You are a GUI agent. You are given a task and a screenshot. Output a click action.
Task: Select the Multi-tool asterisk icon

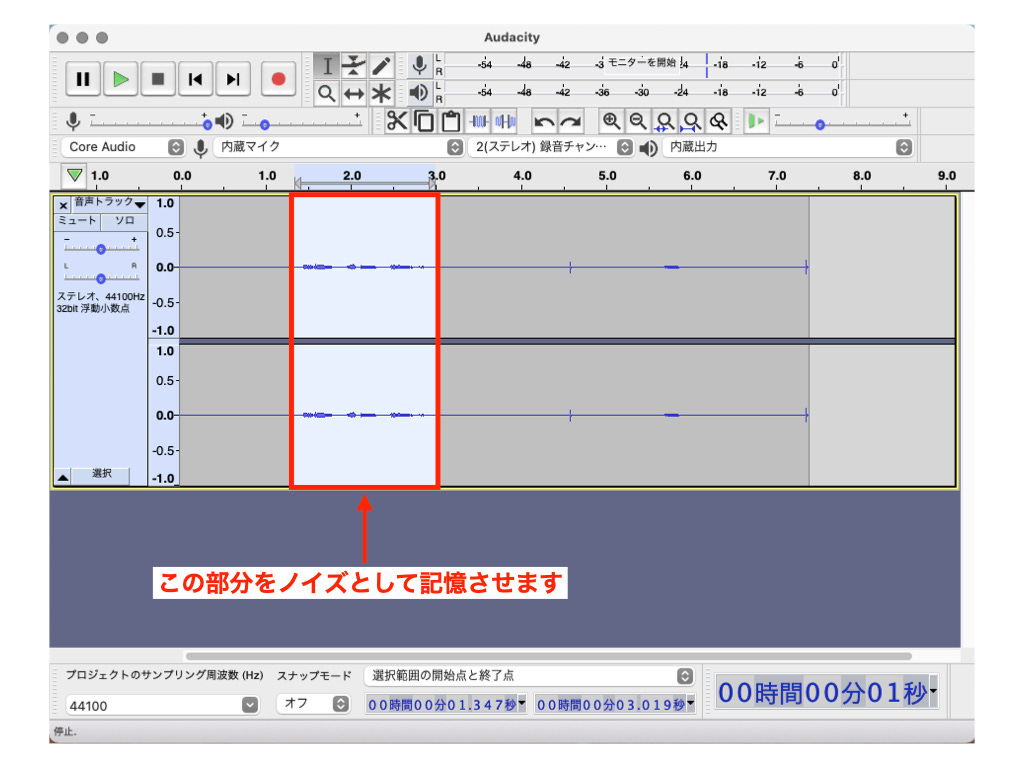381,93
